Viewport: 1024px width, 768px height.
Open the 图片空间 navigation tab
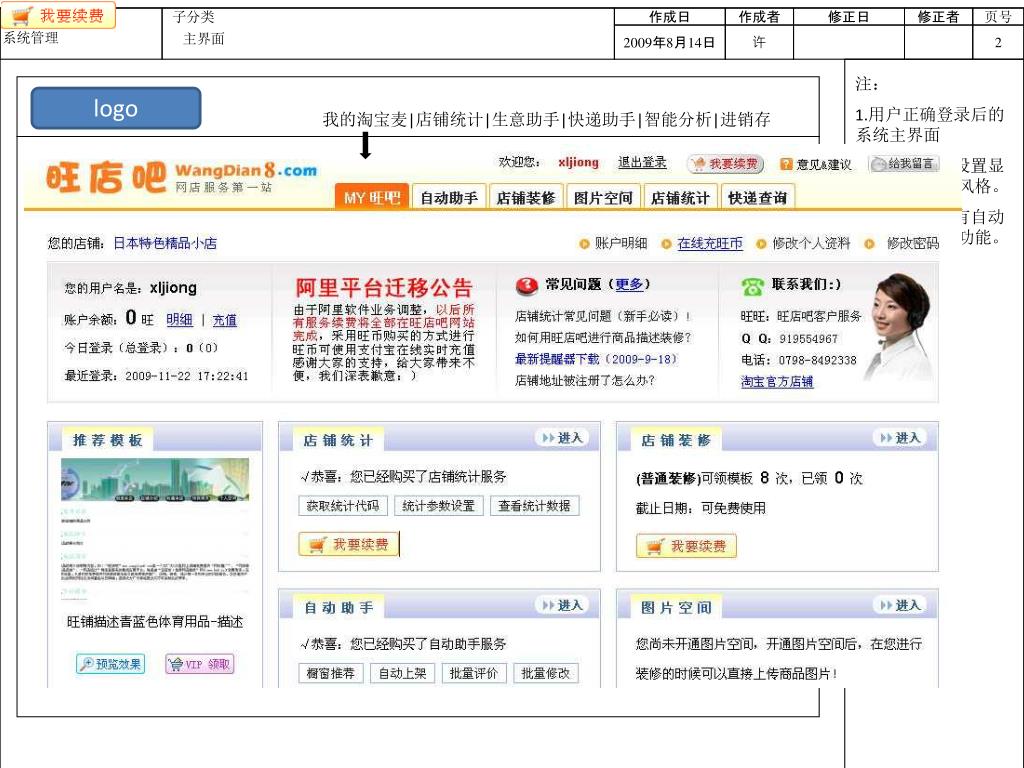tap(603, 198)
